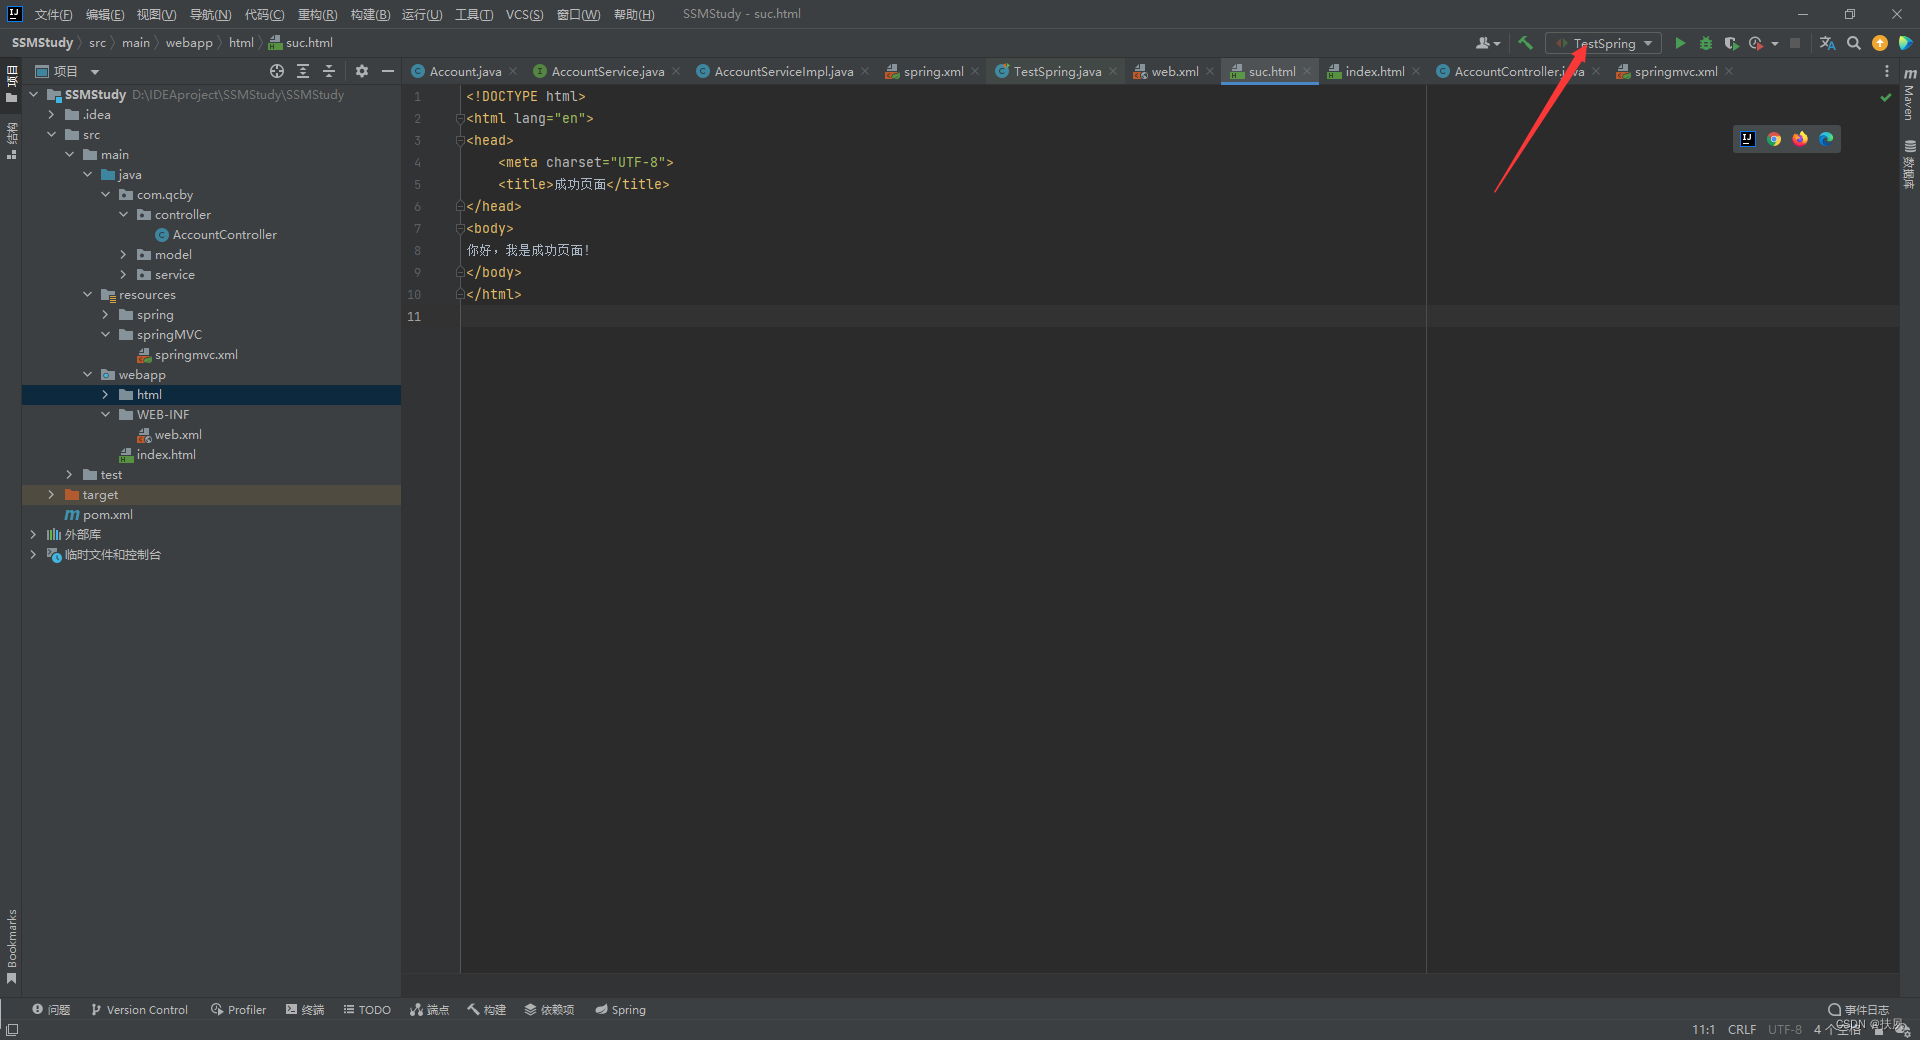The image size is (1920, 1040).
Task: Select AccountController in the project tree
Action: click(224, 235)
